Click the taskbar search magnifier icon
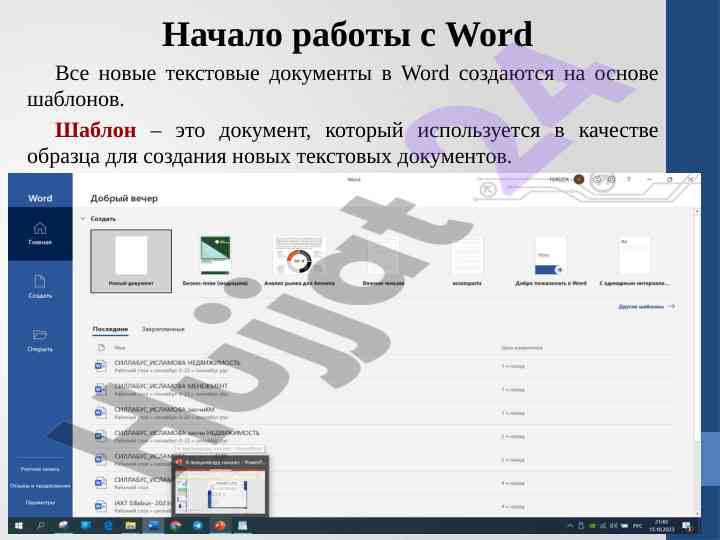Screen dimensions: 720x540 41,525
